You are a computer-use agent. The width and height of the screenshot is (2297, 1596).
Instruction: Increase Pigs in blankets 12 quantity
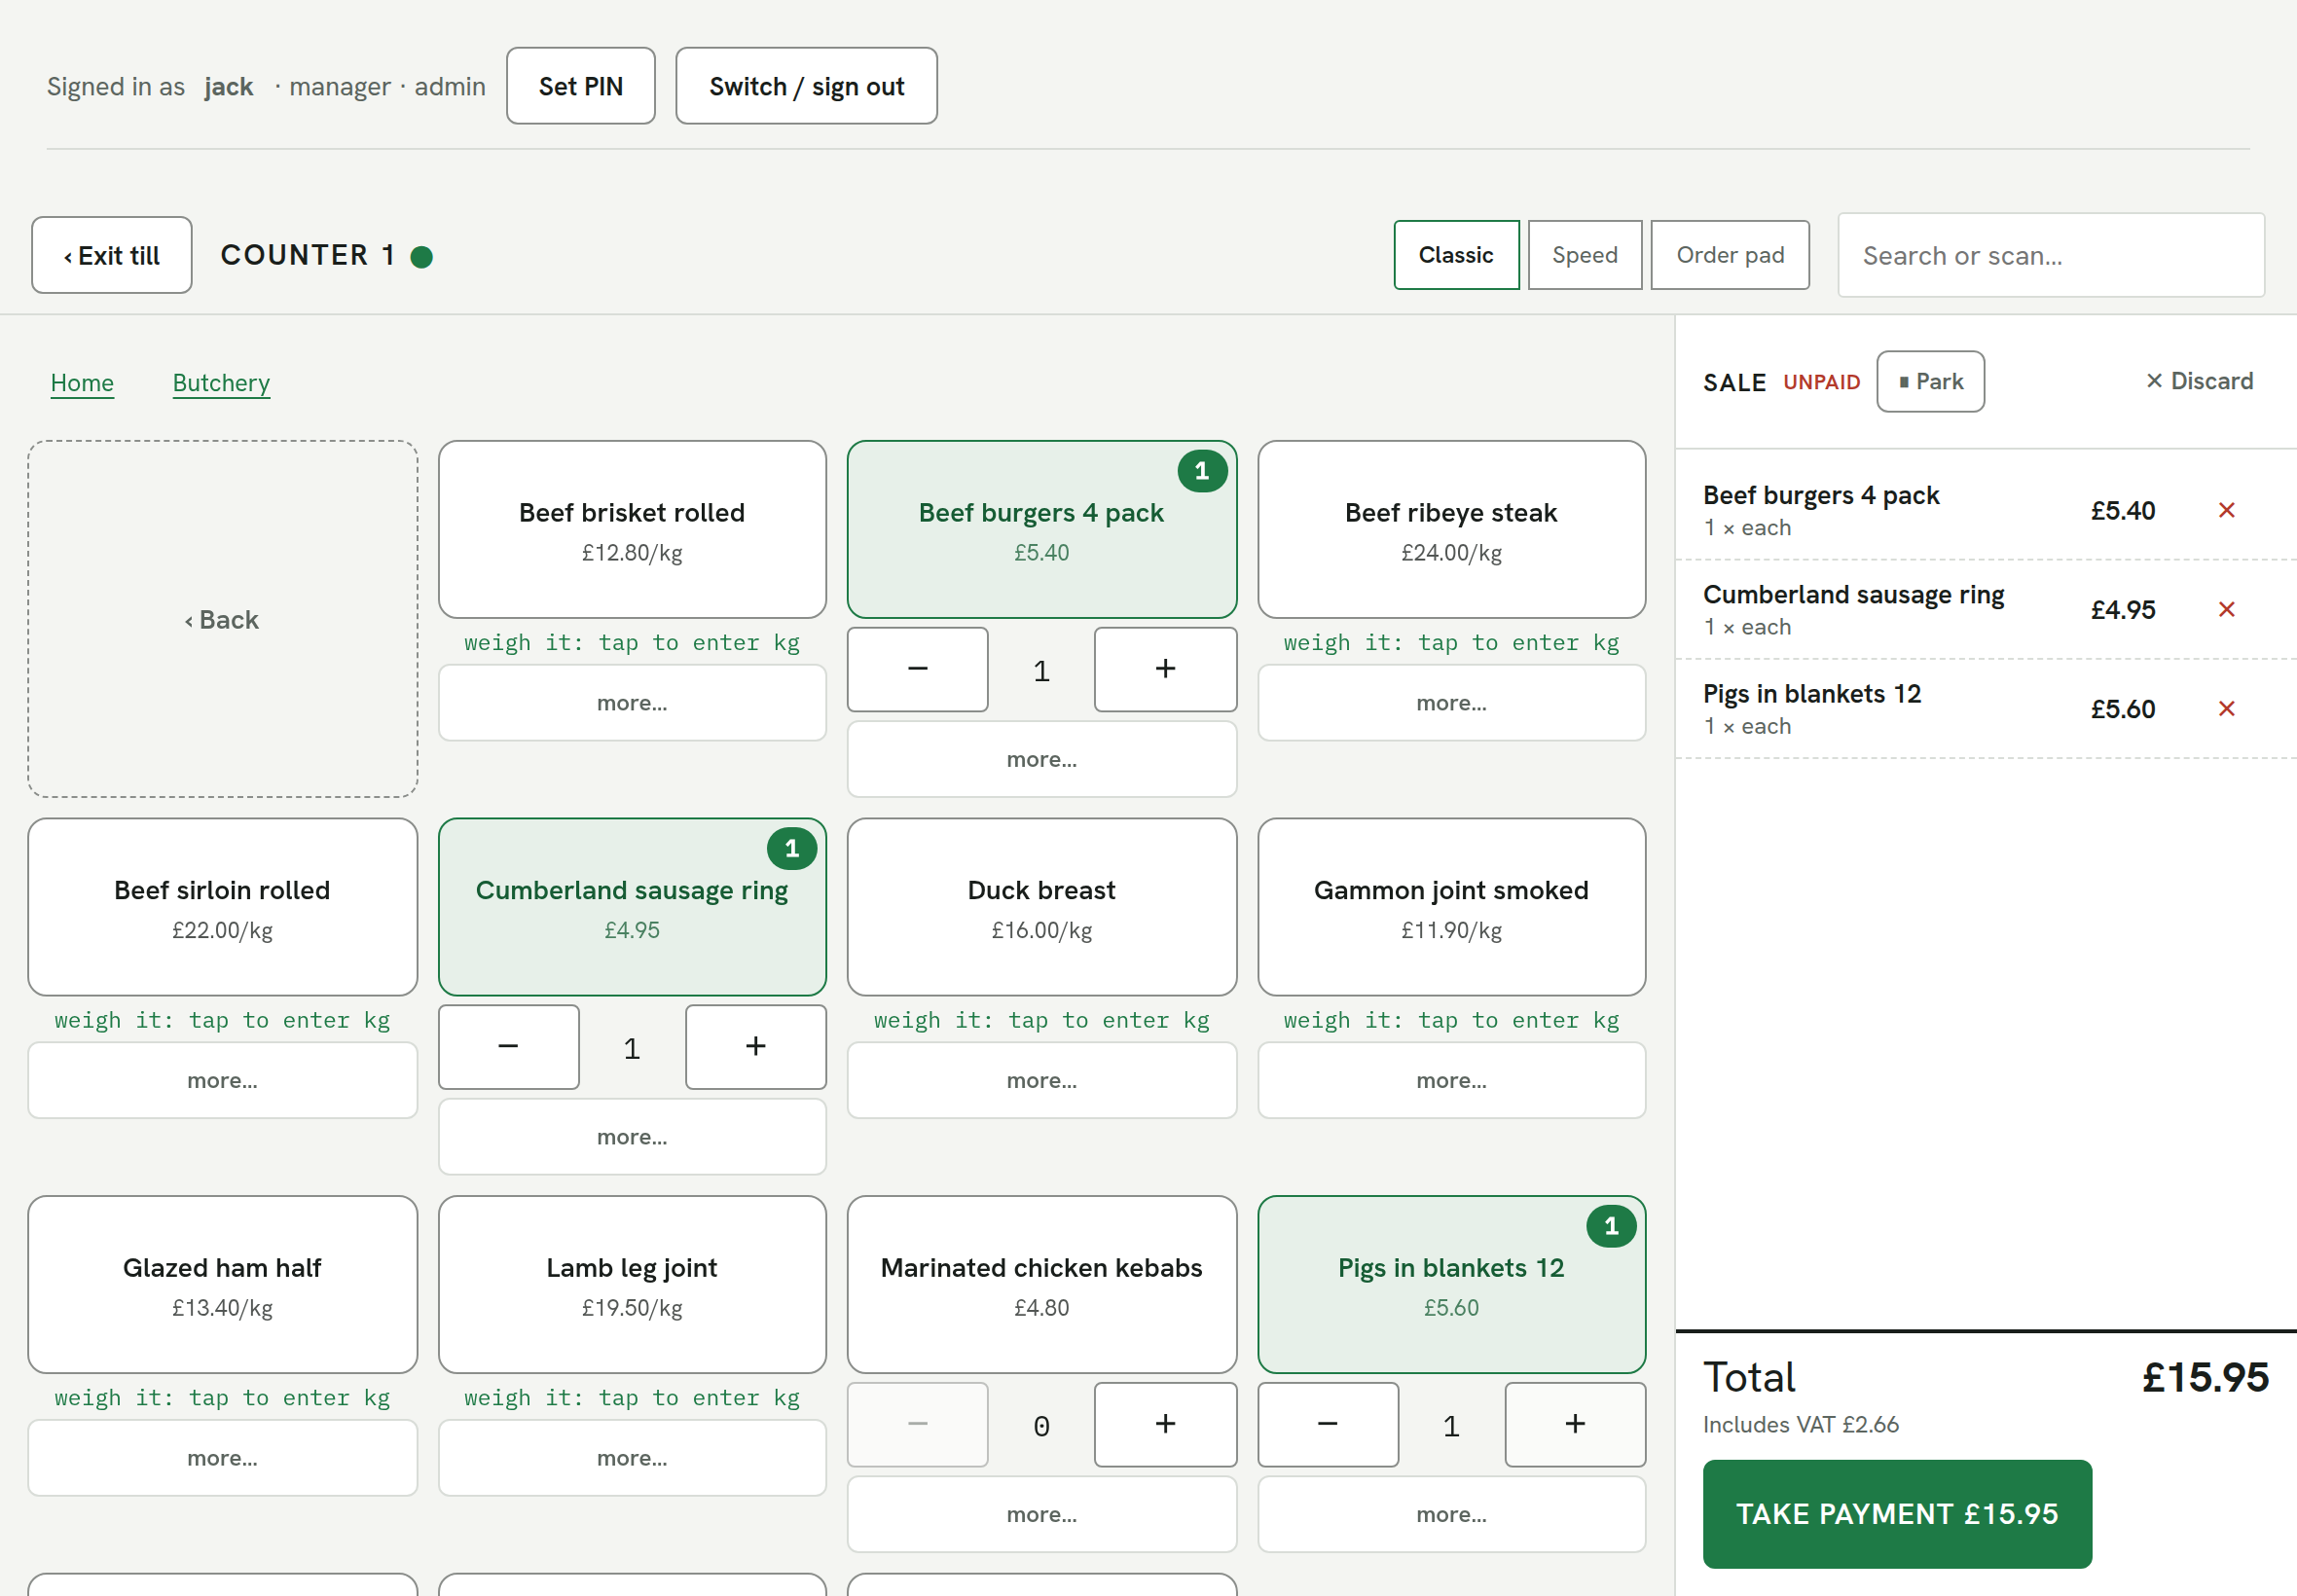coord(1575,1424)
